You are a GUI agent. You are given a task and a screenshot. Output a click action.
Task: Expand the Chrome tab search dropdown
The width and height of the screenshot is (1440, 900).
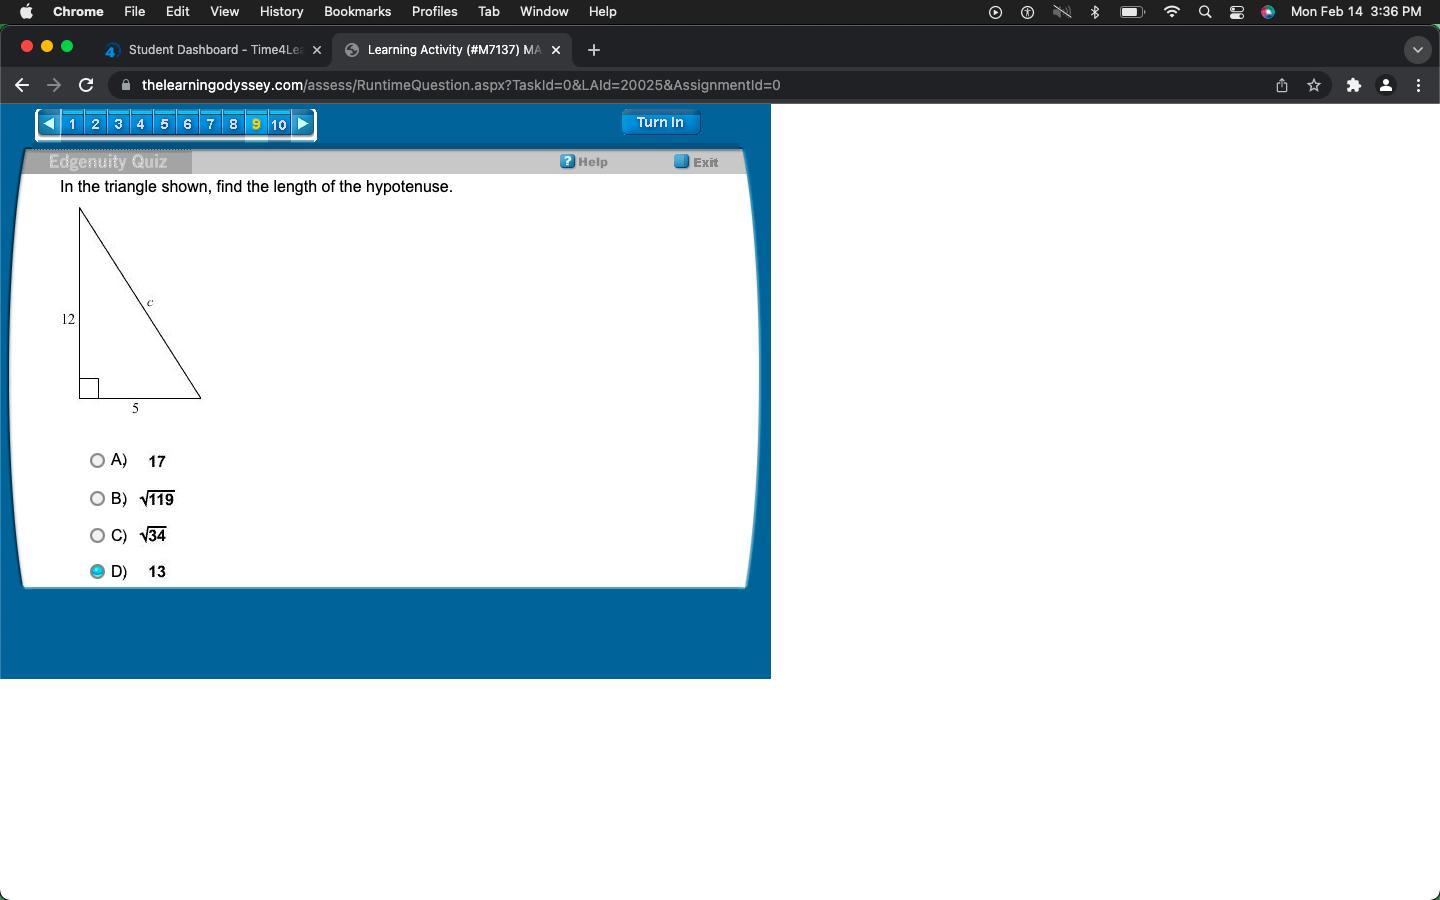click(x=1417, y=49)
